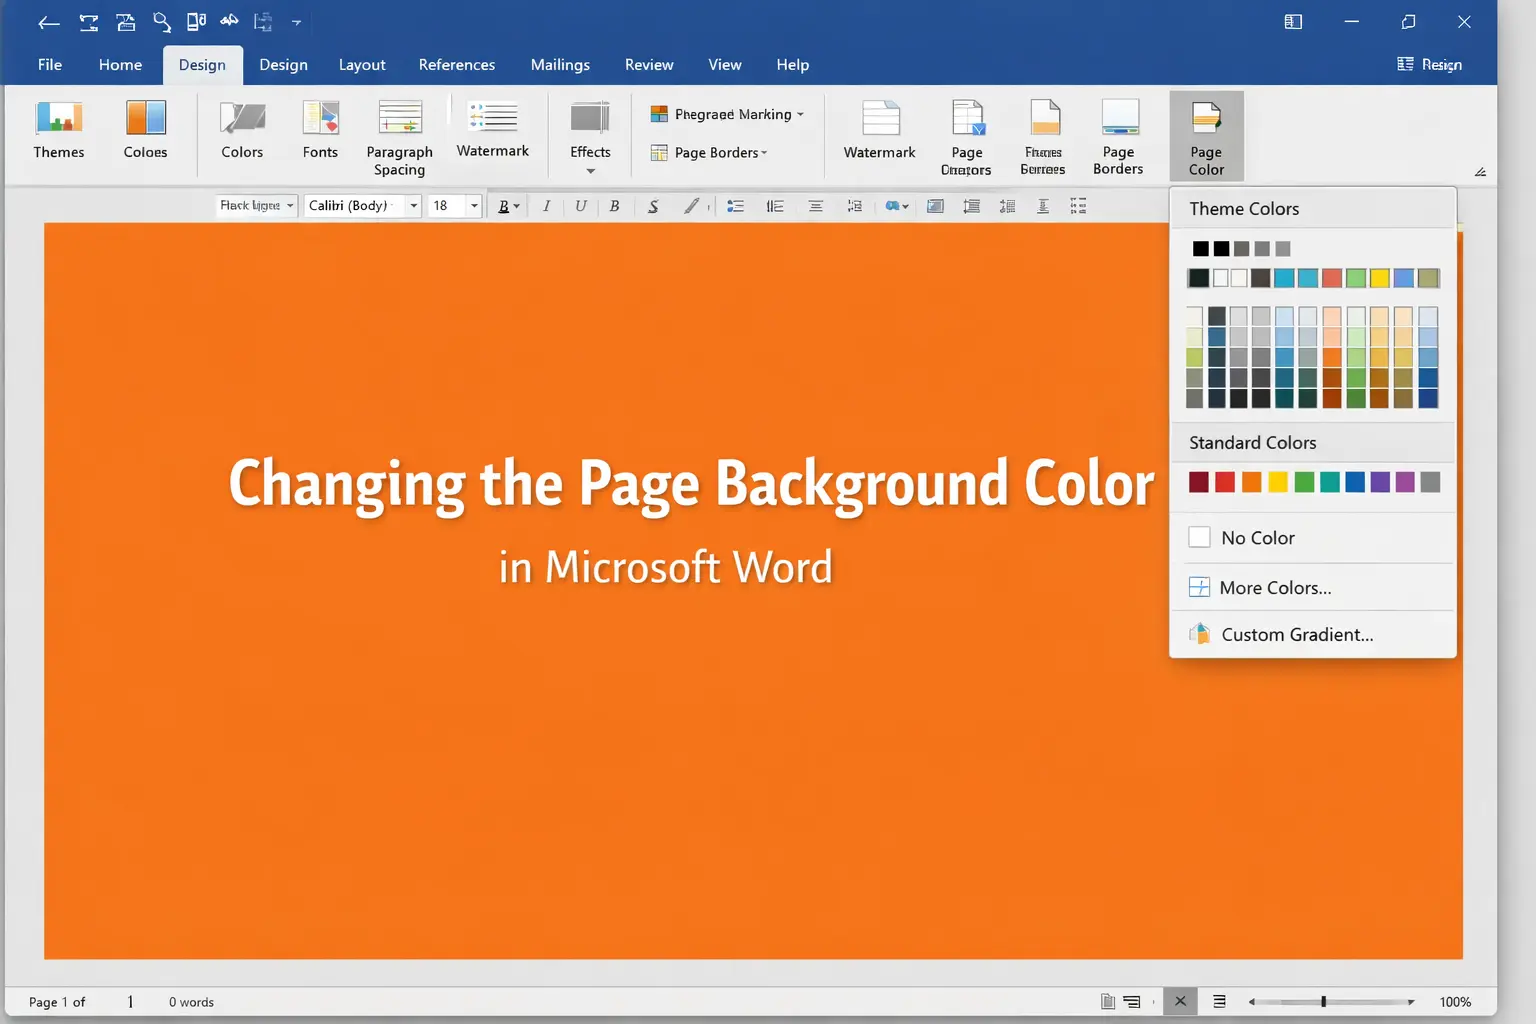Click the Resign text at top right

tap(1442, 64)
